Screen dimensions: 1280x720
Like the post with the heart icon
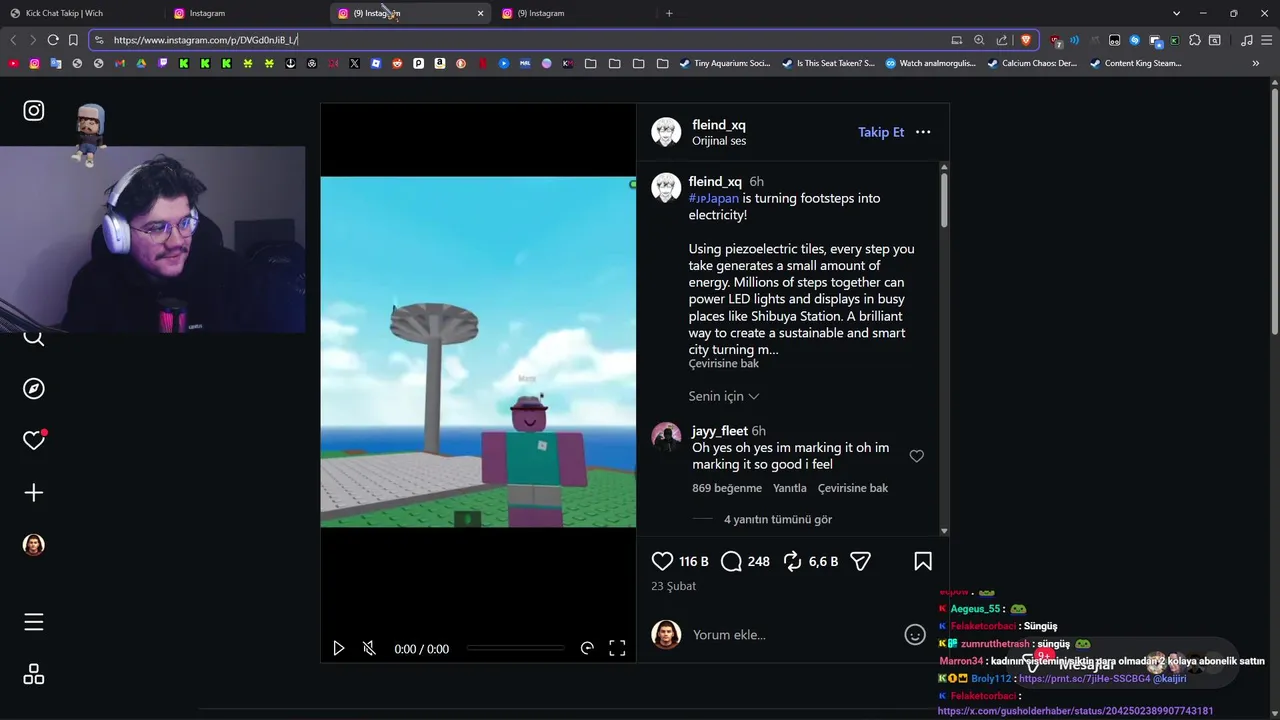tap(662, 562)
